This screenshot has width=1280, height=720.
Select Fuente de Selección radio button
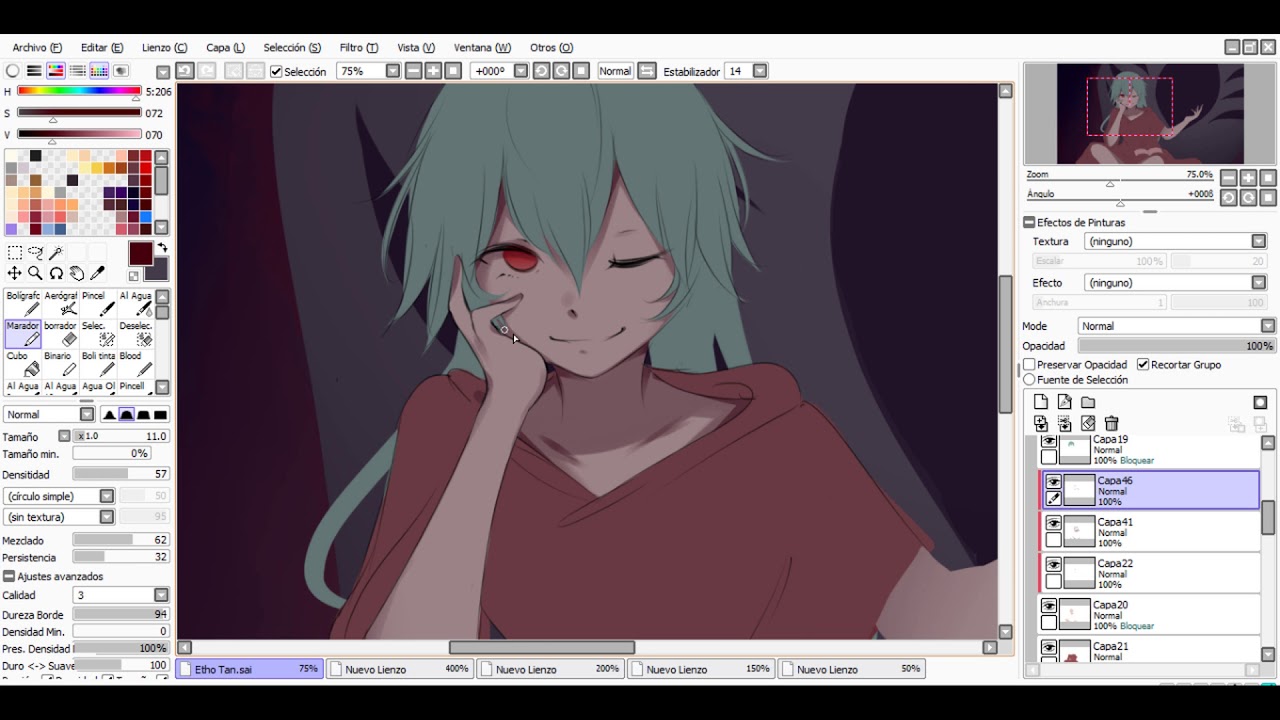point(1029,380)
